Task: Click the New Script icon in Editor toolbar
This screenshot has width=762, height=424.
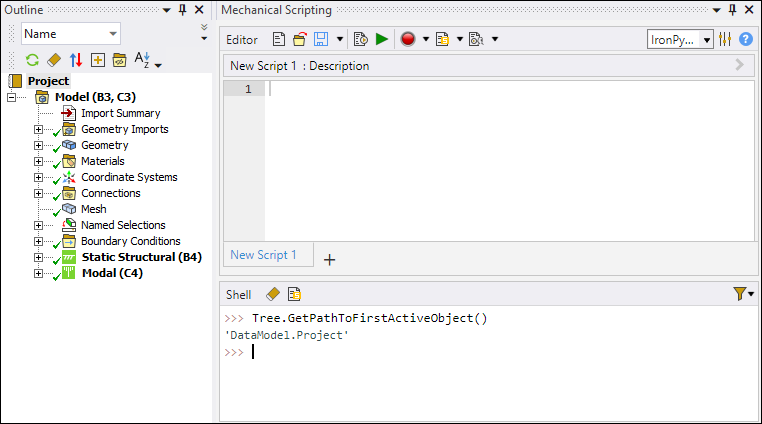Action: point(279,40)
